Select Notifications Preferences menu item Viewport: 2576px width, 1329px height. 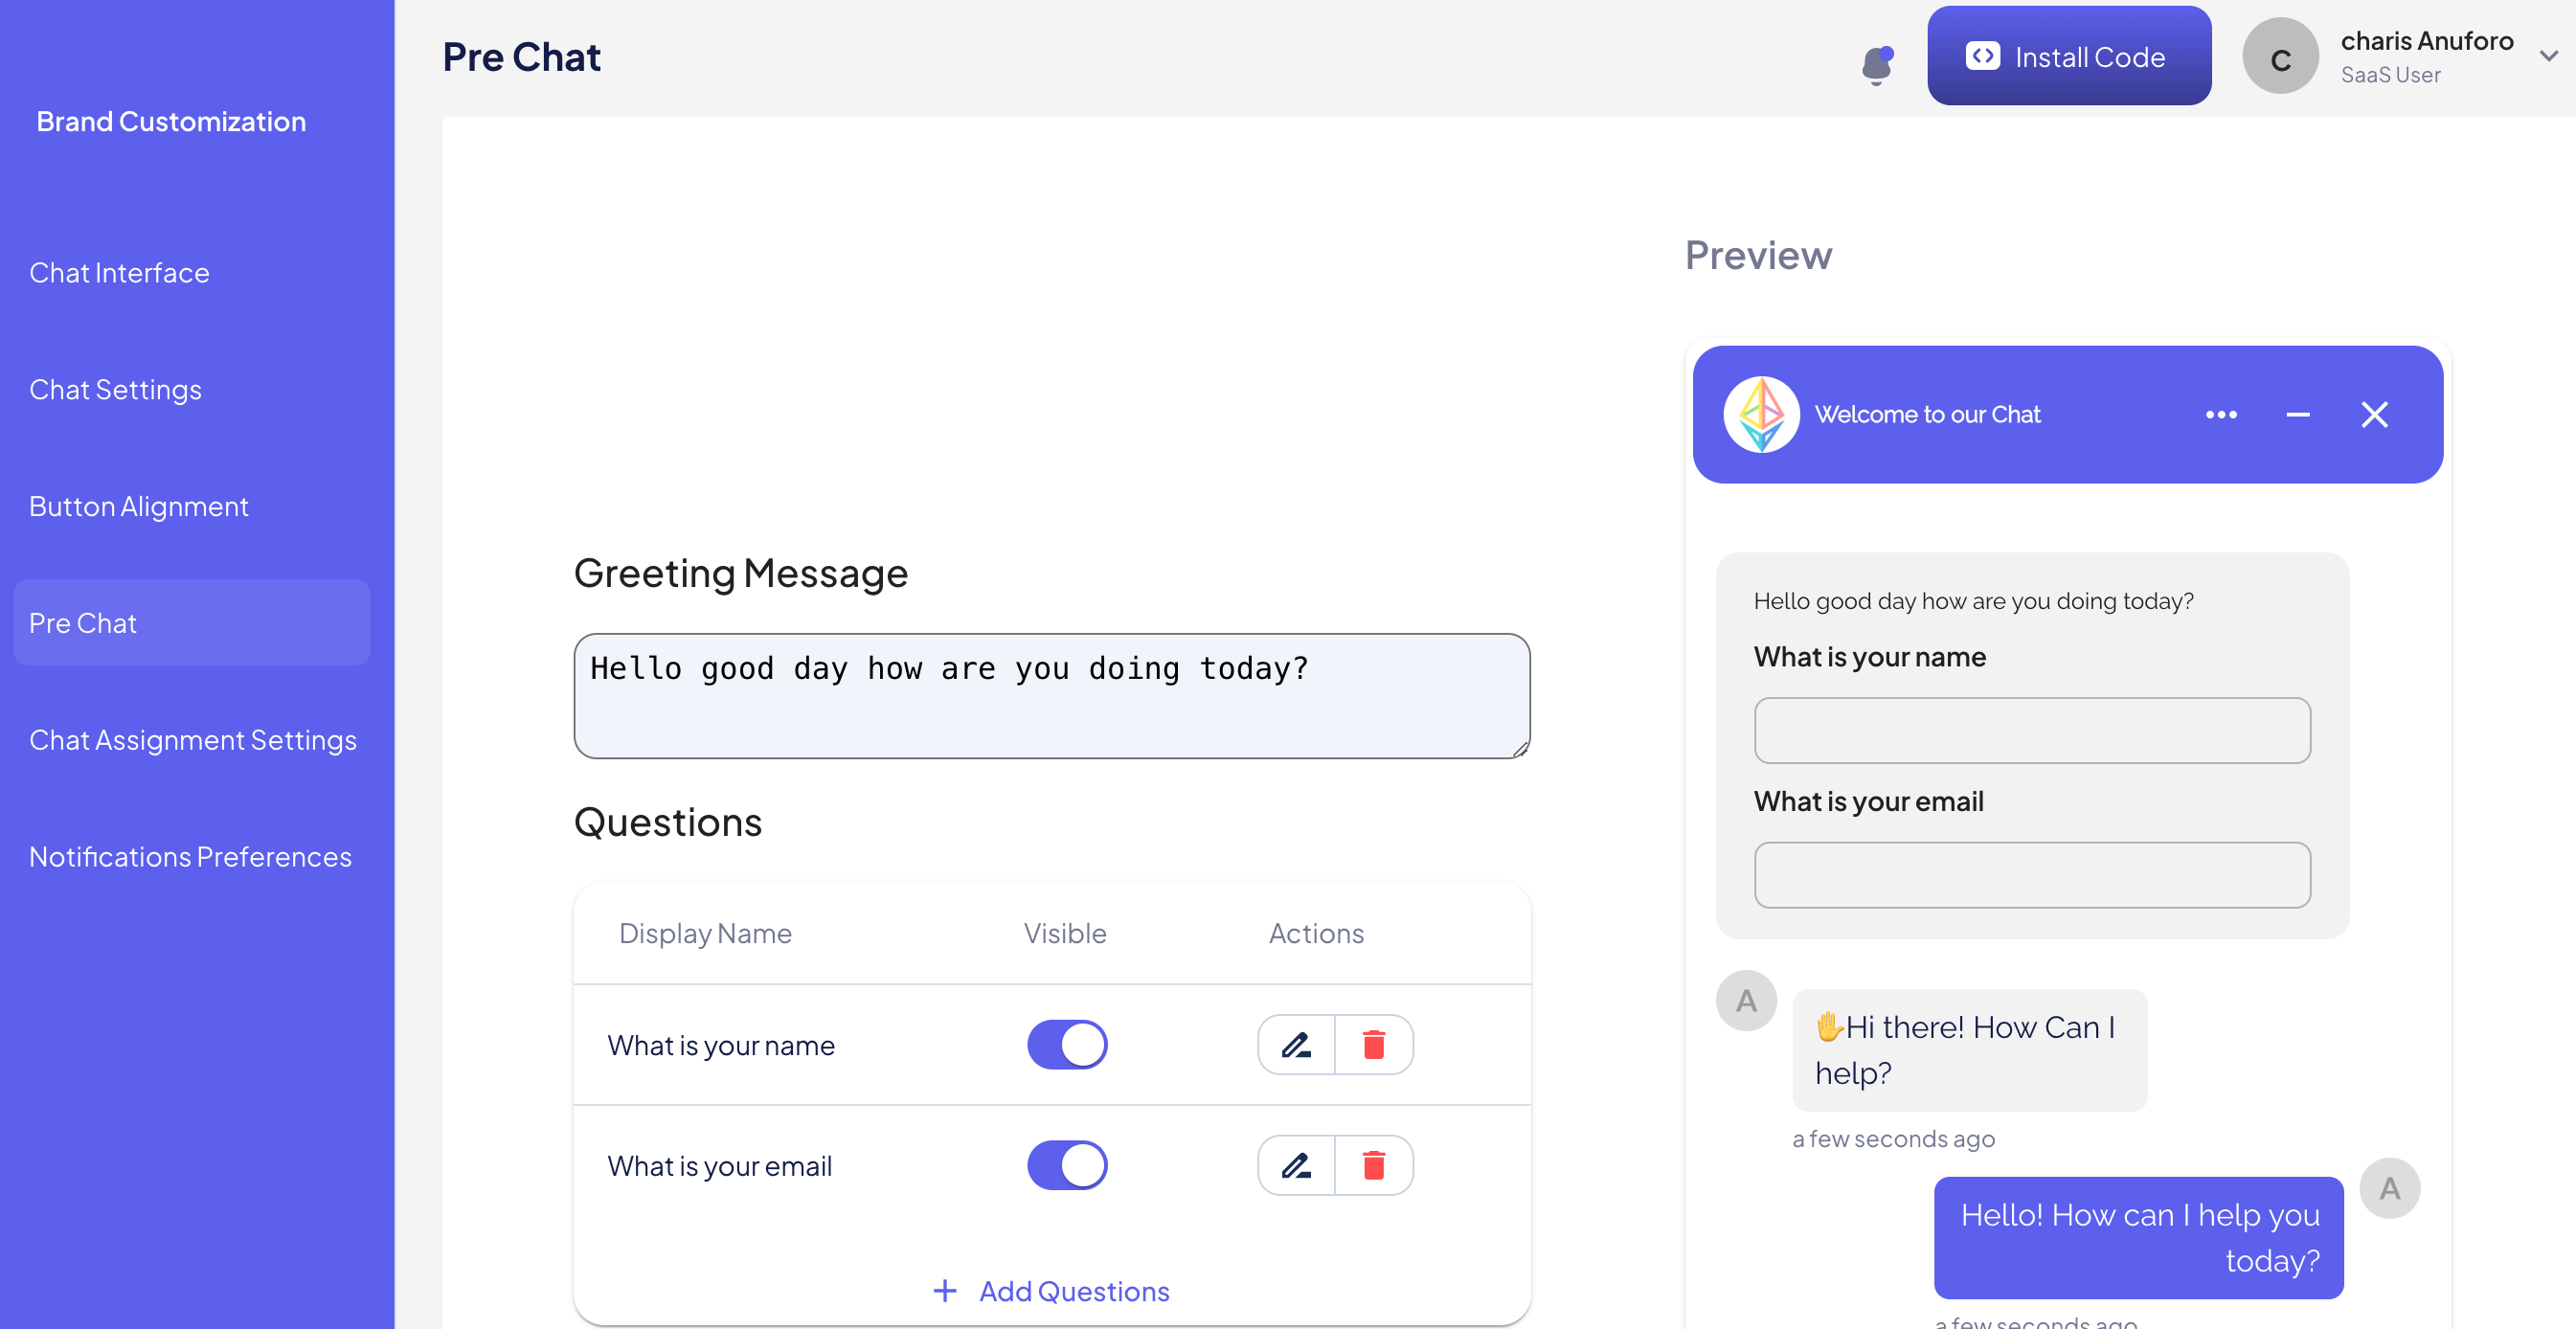click(190, 857)
